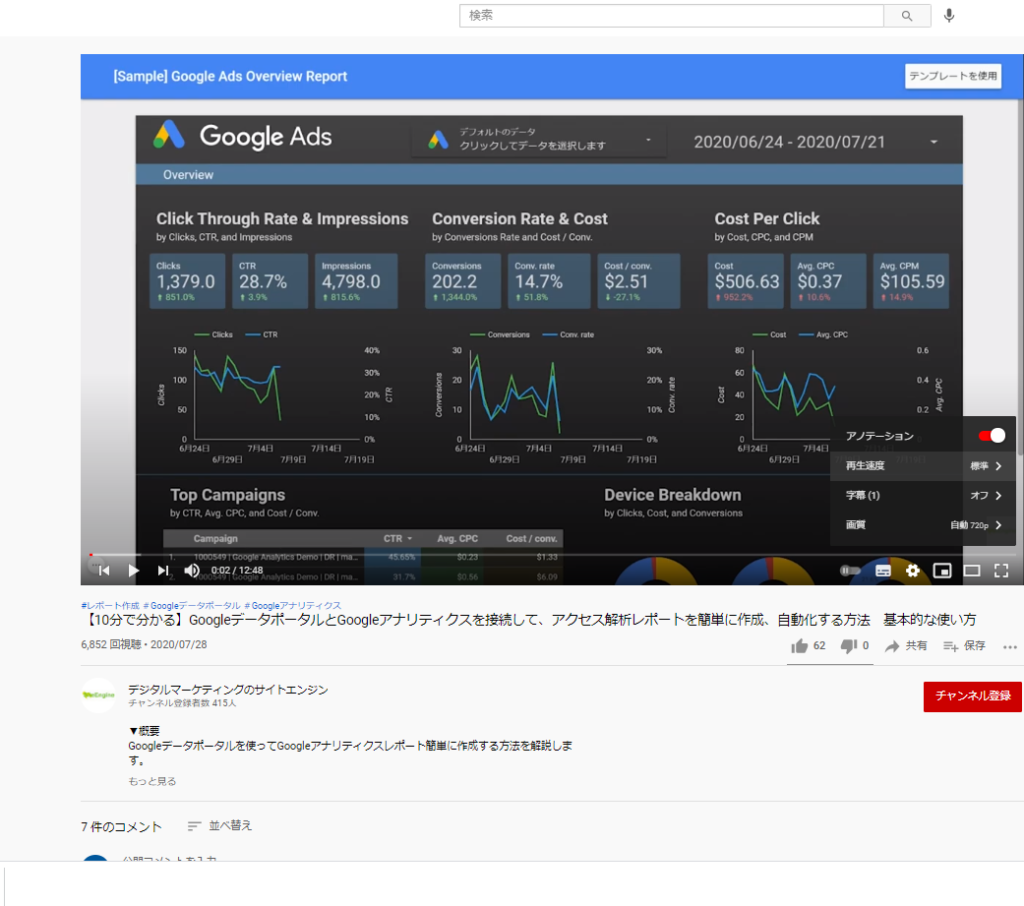Play the video

click(133, 570)
